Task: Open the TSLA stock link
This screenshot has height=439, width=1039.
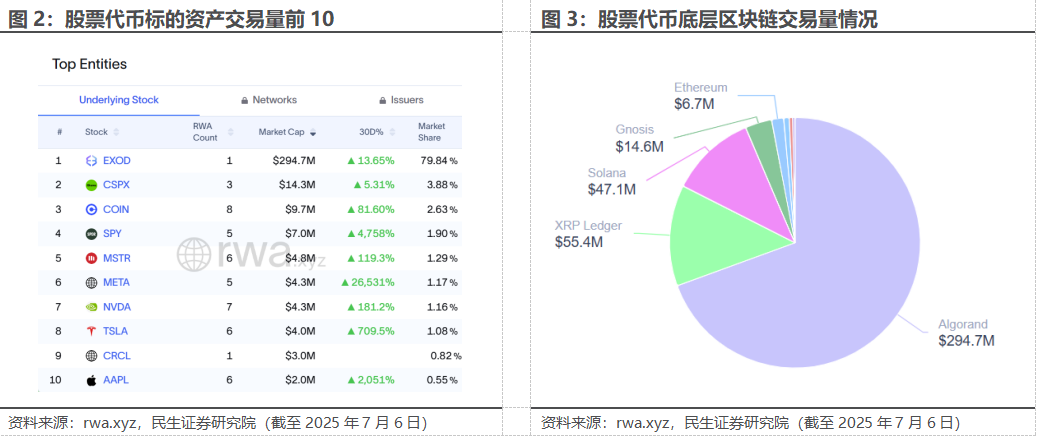Action: coord(116,331)
